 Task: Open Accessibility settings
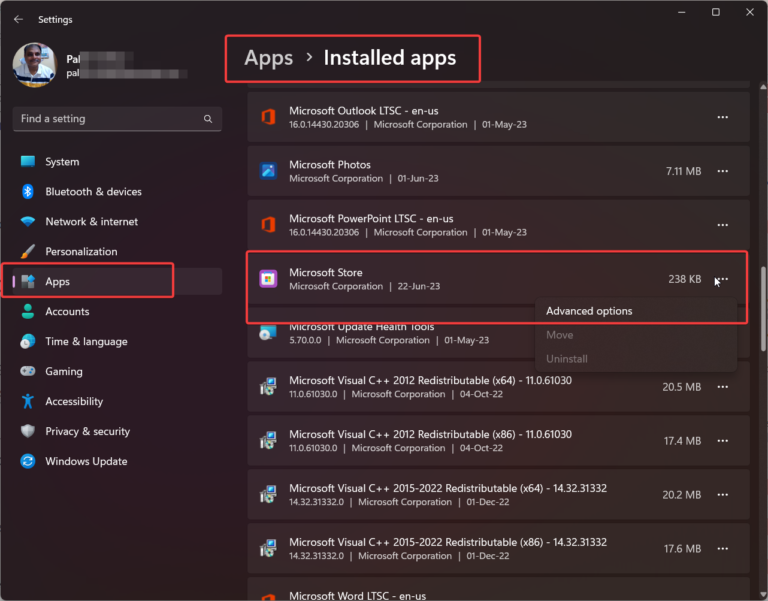point(117,401)
